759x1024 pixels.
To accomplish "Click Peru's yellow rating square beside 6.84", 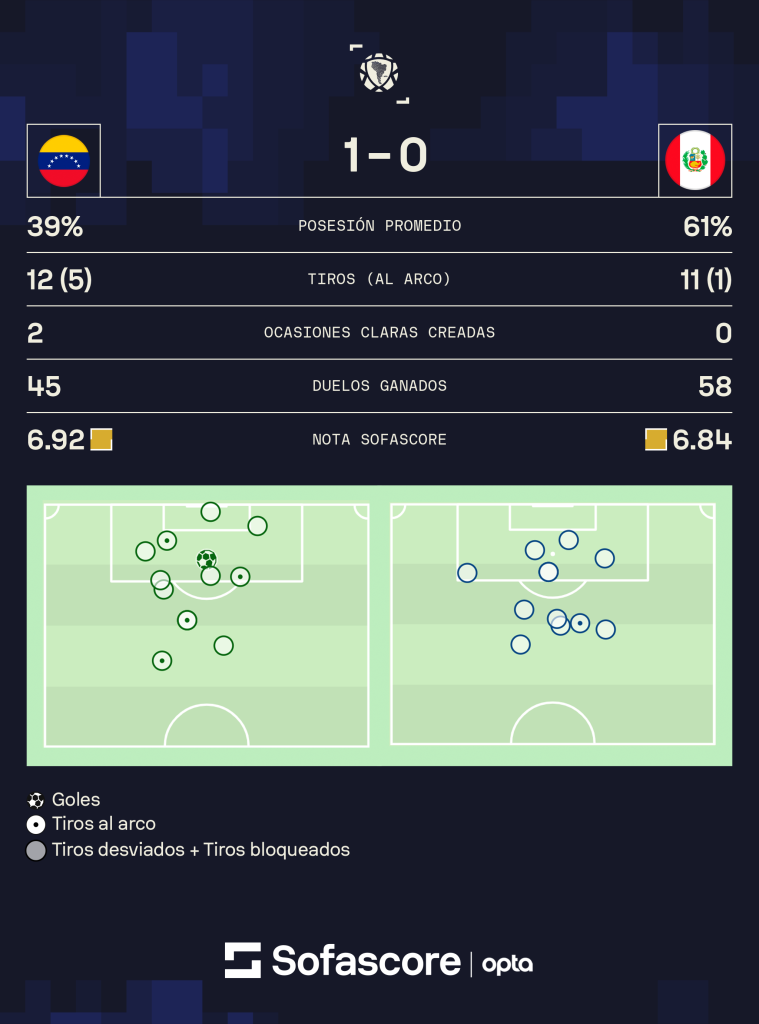I will pos(656,440).
